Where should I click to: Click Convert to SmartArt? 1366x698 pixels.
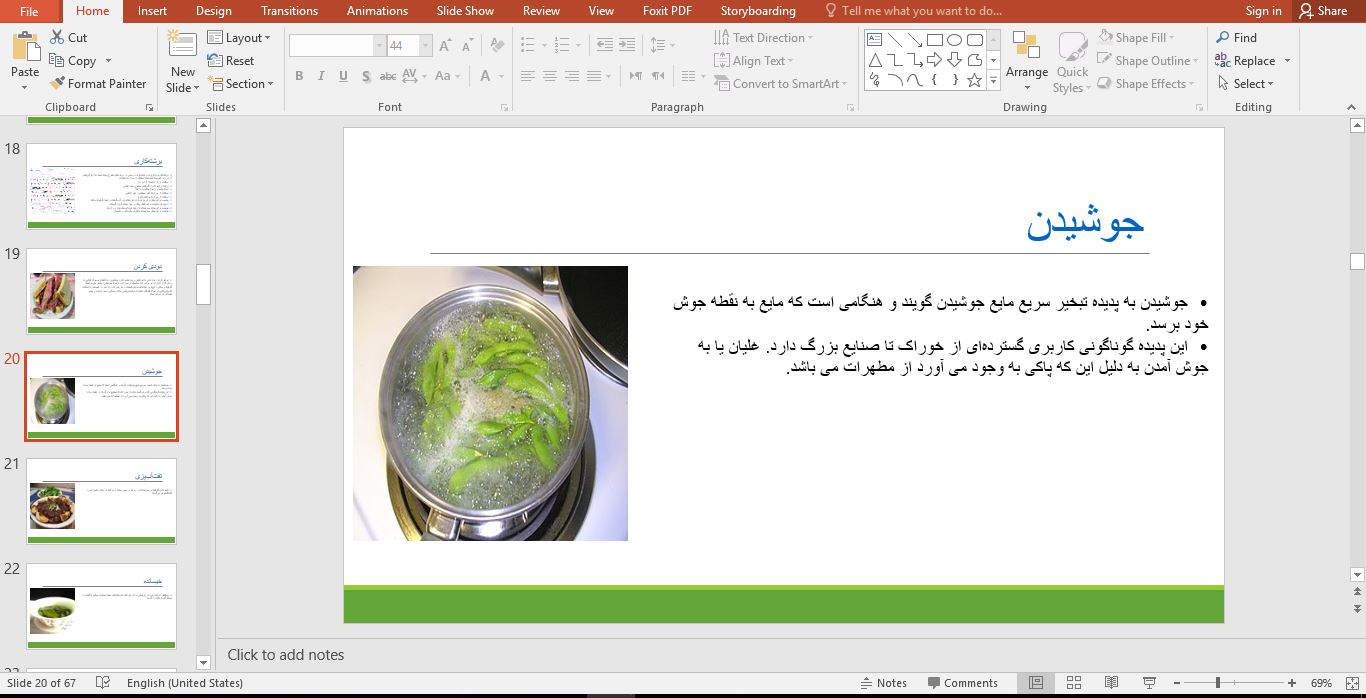pyautogui.click(x=781, y=84)
